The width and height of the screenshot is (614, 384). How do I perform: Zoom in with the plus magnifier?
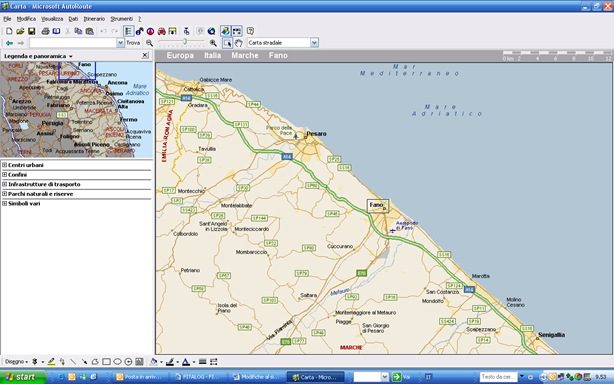pyautogui.click(x=213, y=43)
